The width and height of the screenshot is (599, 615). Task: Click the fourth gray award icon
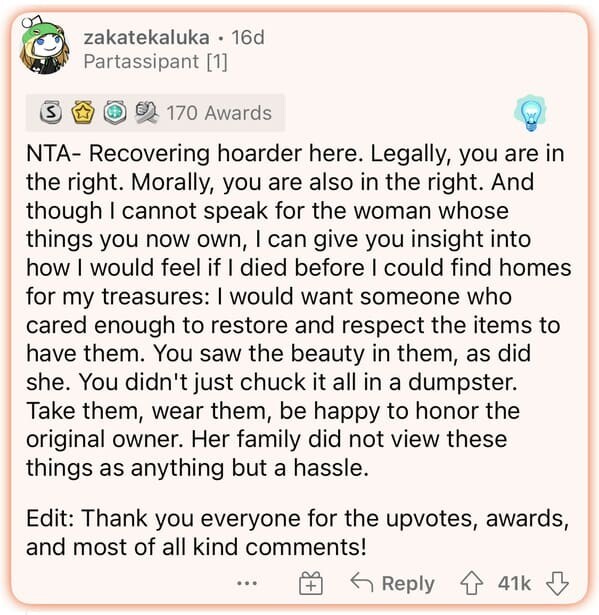tap(147, 113)
